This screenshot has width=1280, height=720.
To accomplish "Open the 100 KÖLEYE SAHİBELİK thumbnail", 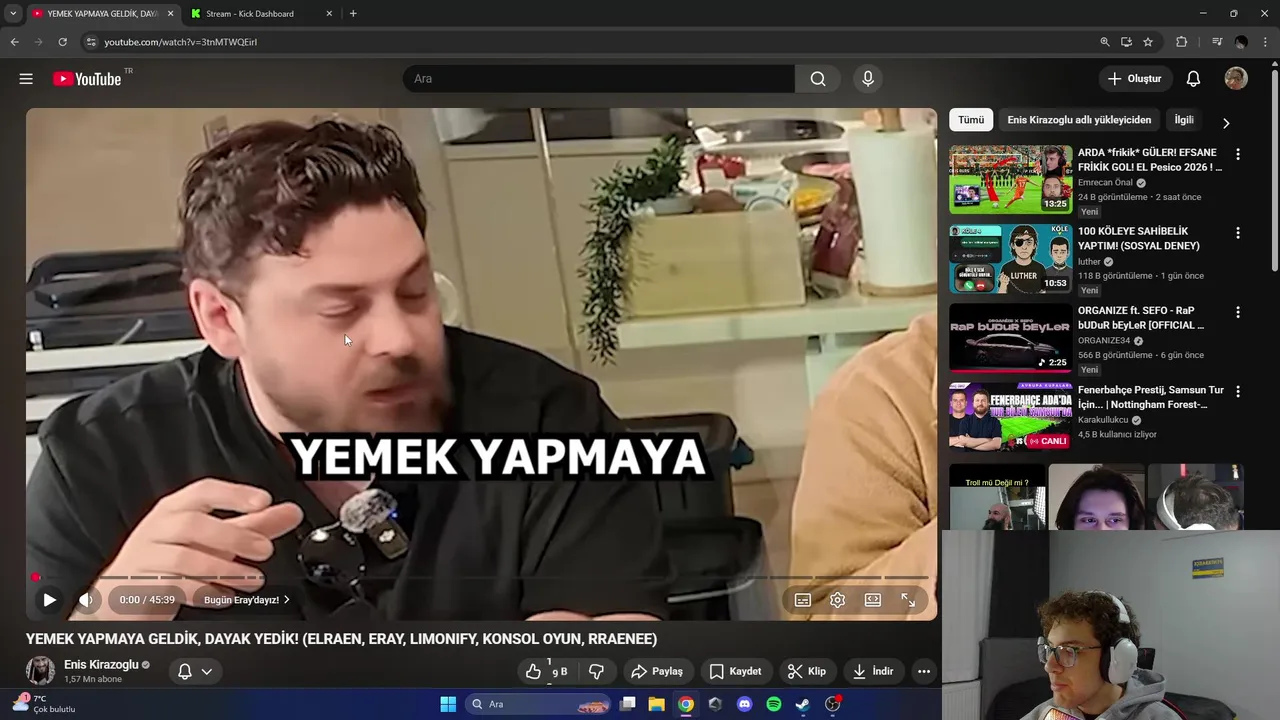I will pos(1010,259).
